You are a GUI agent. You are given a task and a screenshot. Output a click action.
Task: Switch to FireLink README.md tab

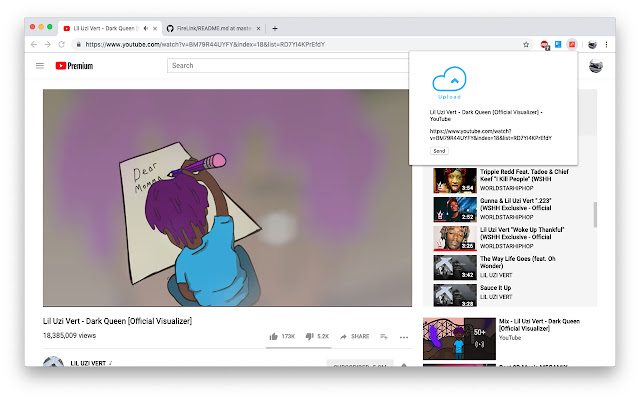click(213, 29)
